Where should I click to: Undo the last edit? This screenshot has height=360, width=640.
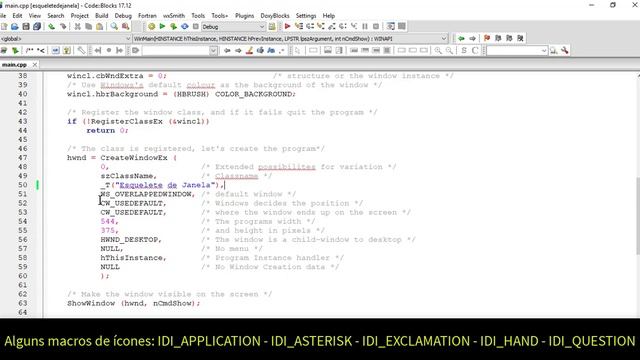(x=51, y=27)
